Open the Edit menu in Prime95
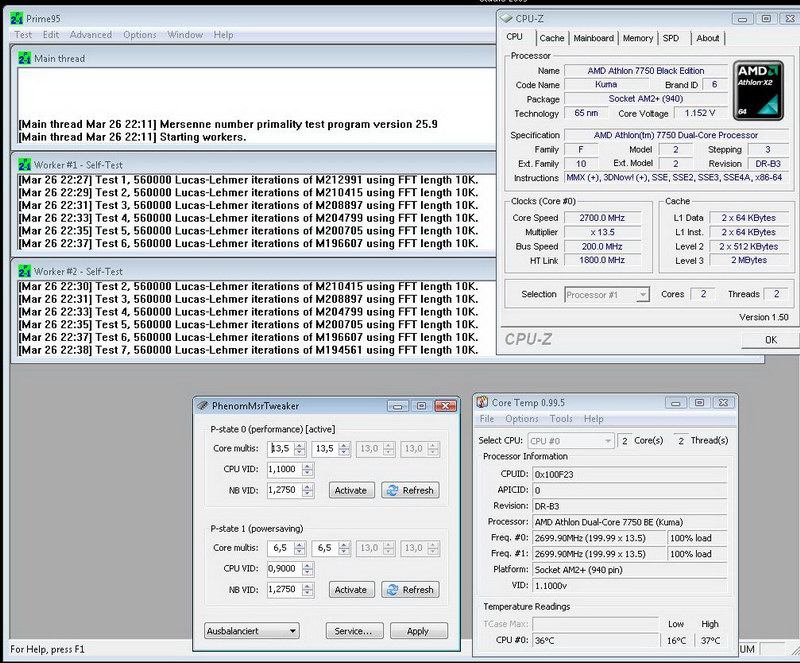800x663 pixels. click(51, 35)
